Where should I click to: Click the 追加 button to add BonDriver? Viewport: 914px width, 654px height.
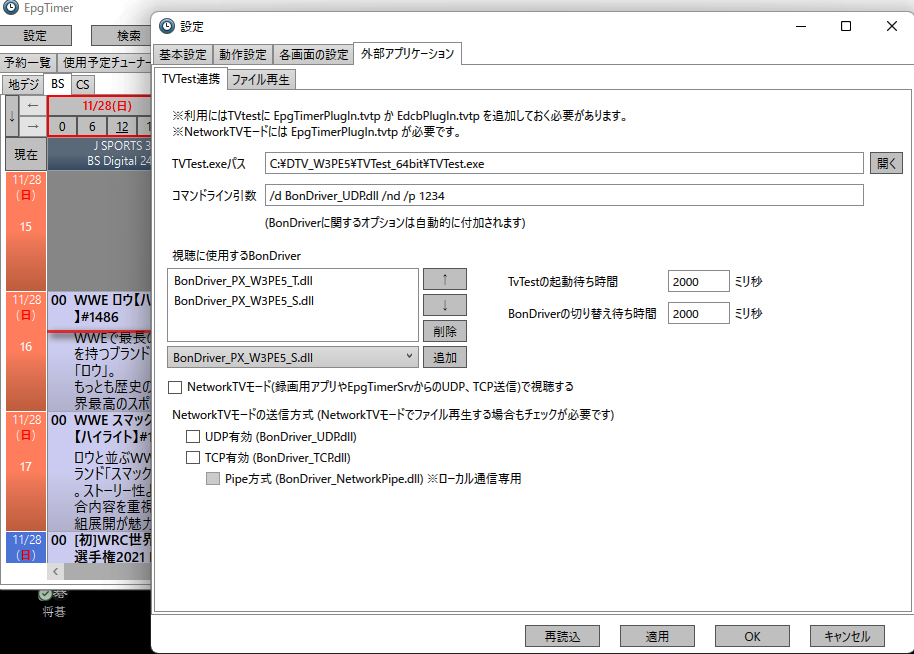[445, 357]
